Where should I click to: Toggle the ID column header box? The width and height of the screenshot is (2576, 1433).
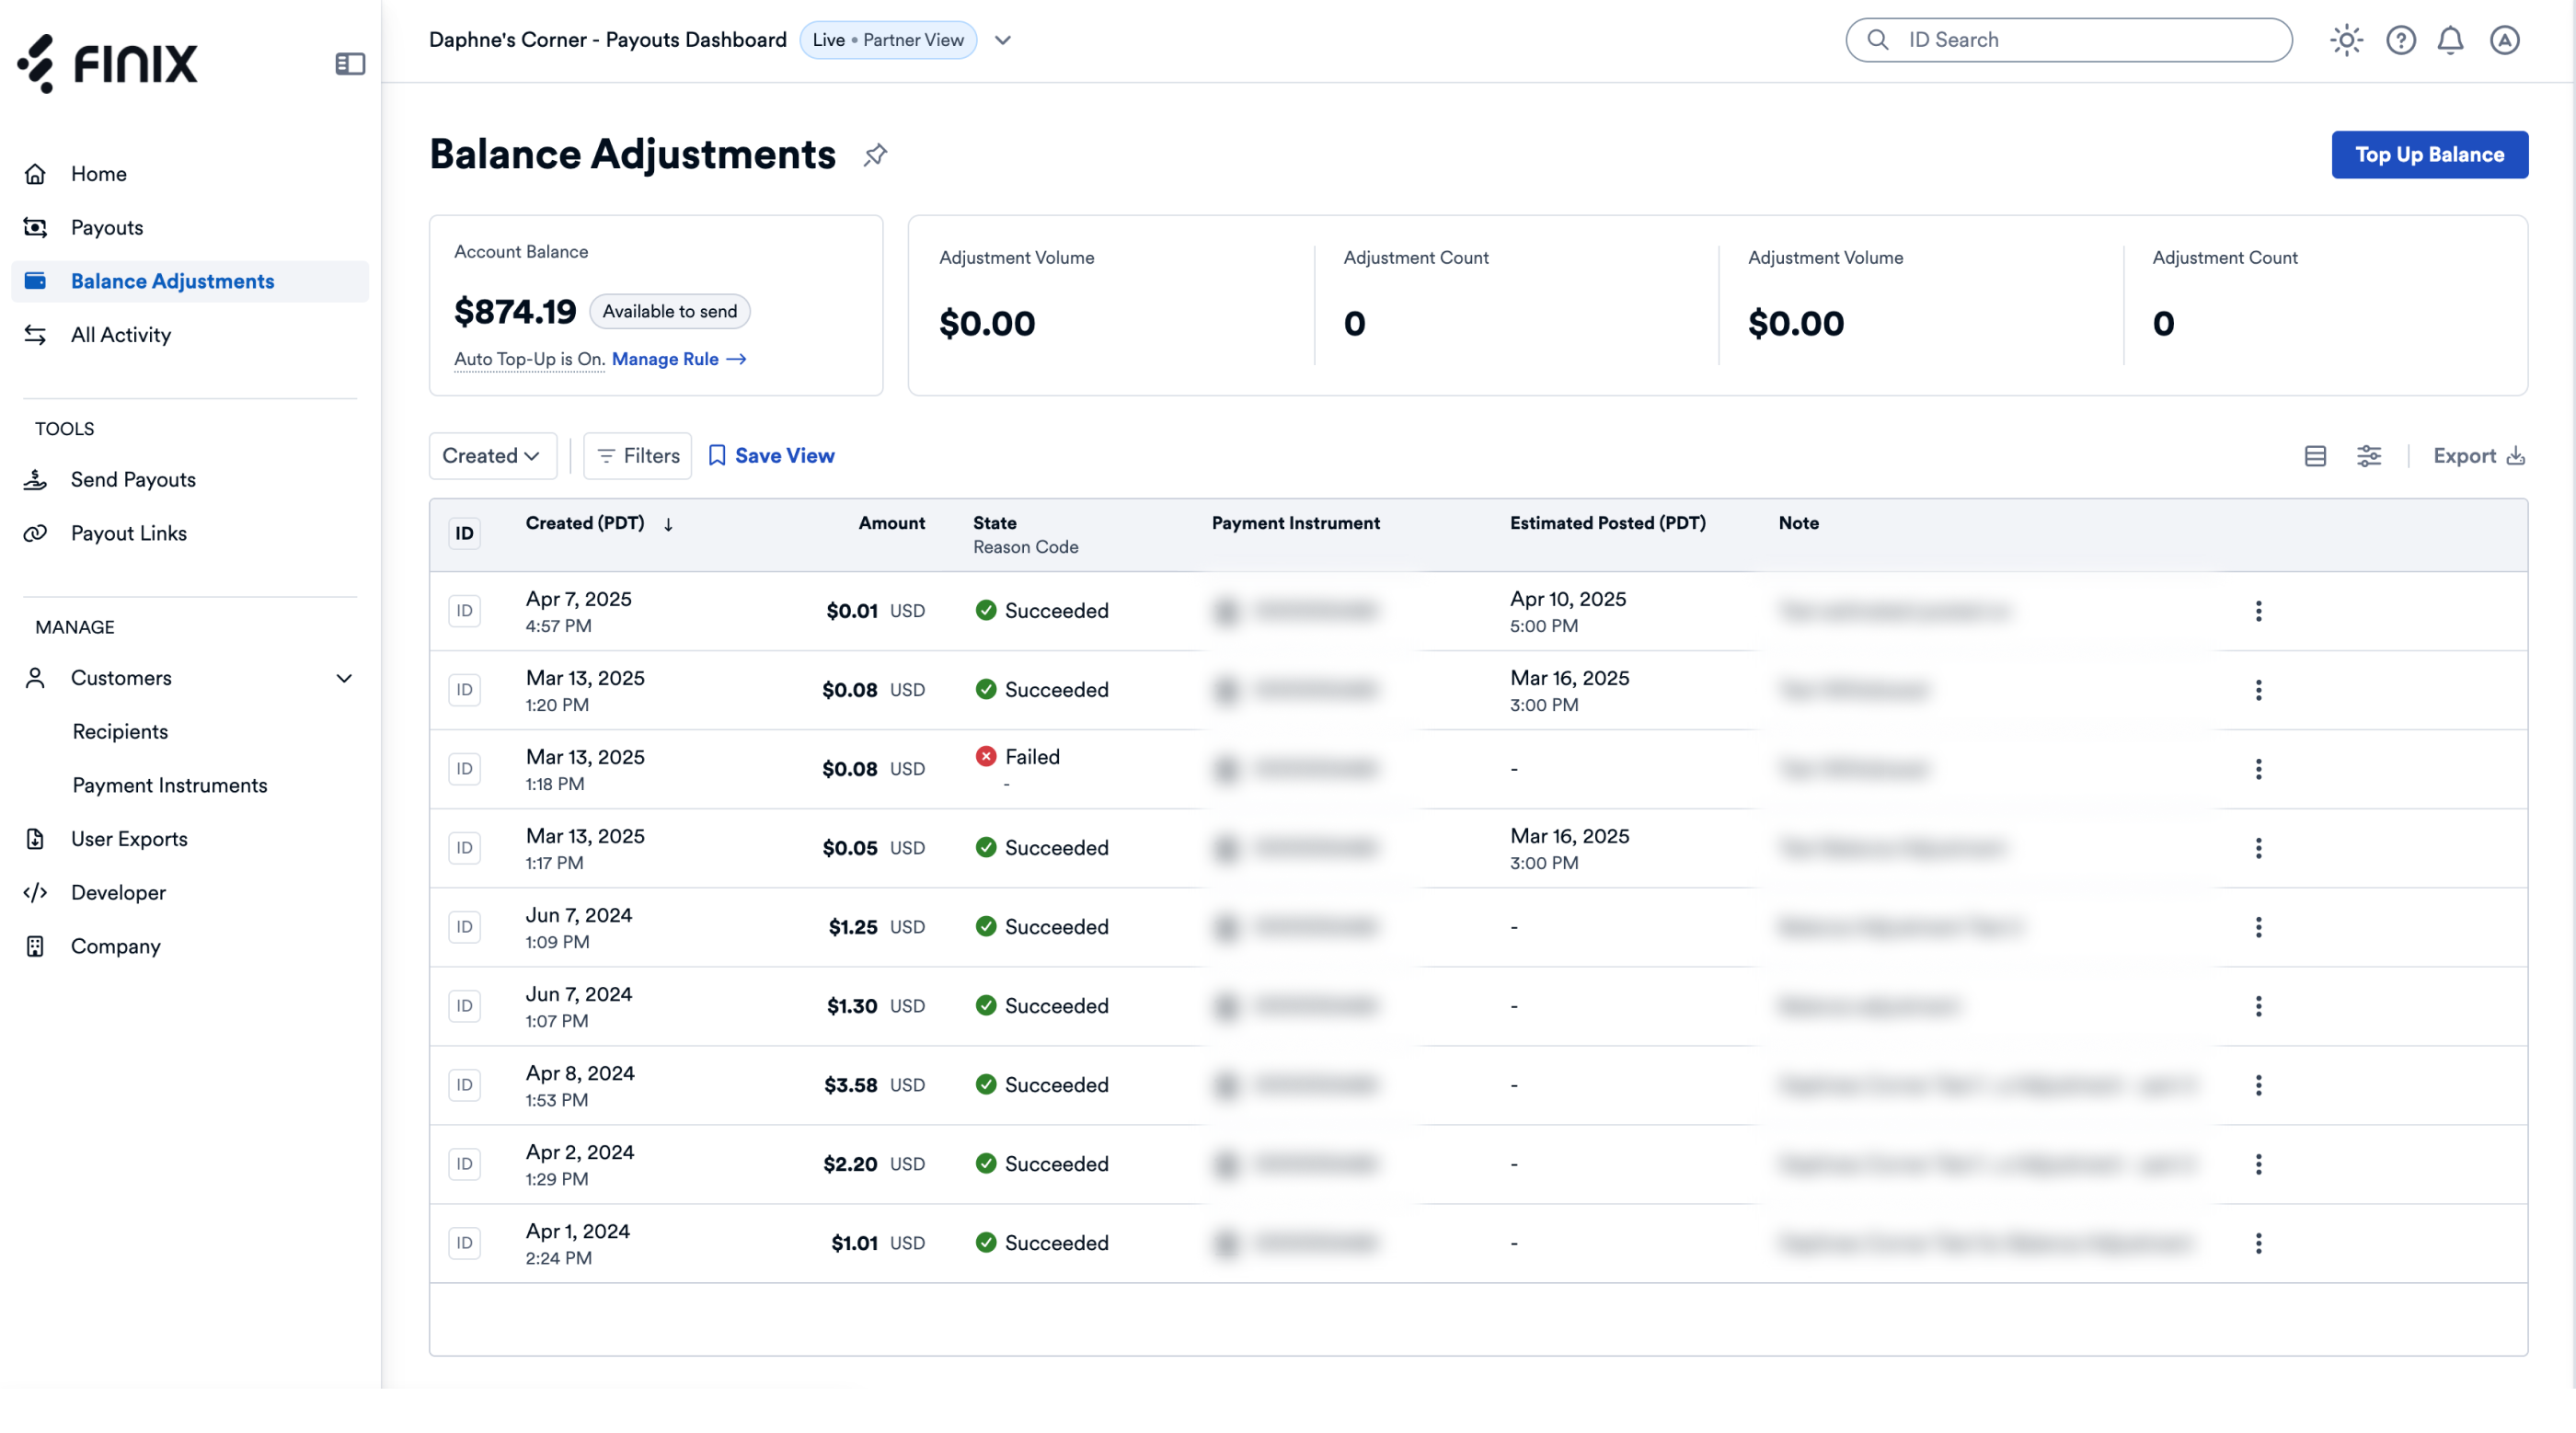click(464, 533)
